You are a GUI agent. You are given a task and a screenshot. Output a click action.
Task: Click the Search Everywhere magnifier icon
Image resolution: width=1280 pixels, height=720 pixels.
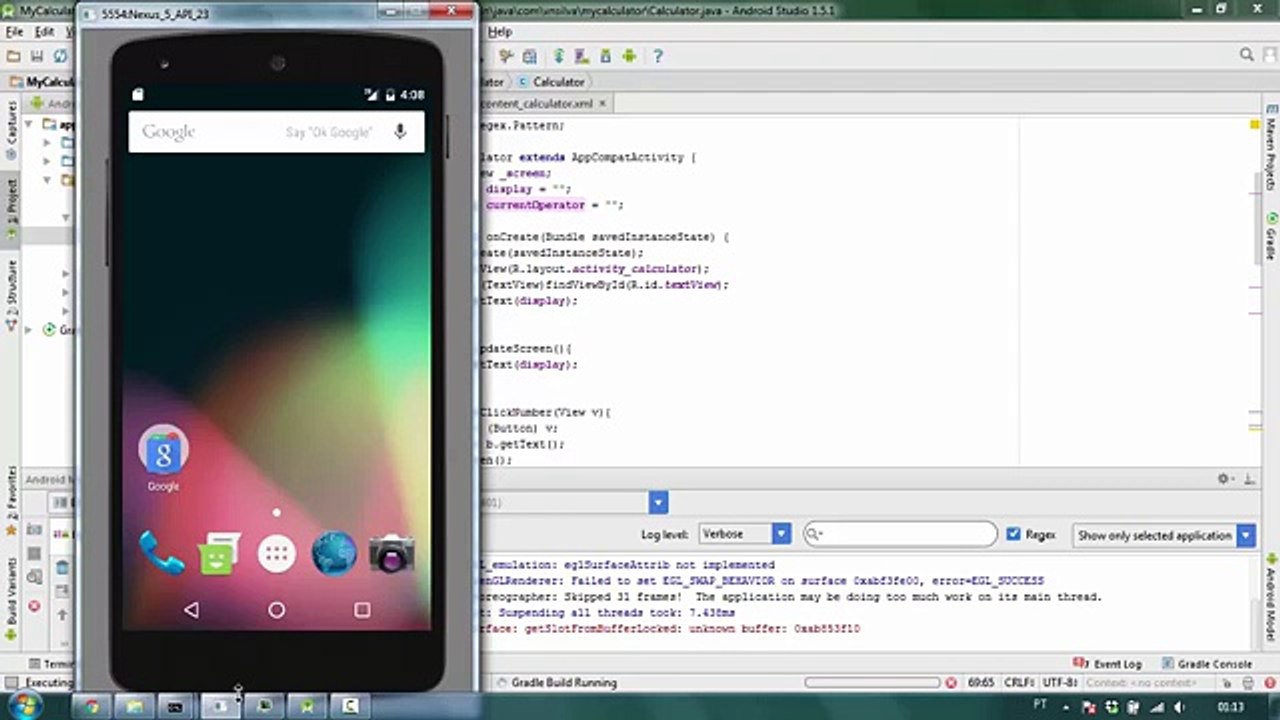click(x=1247, y=55)
